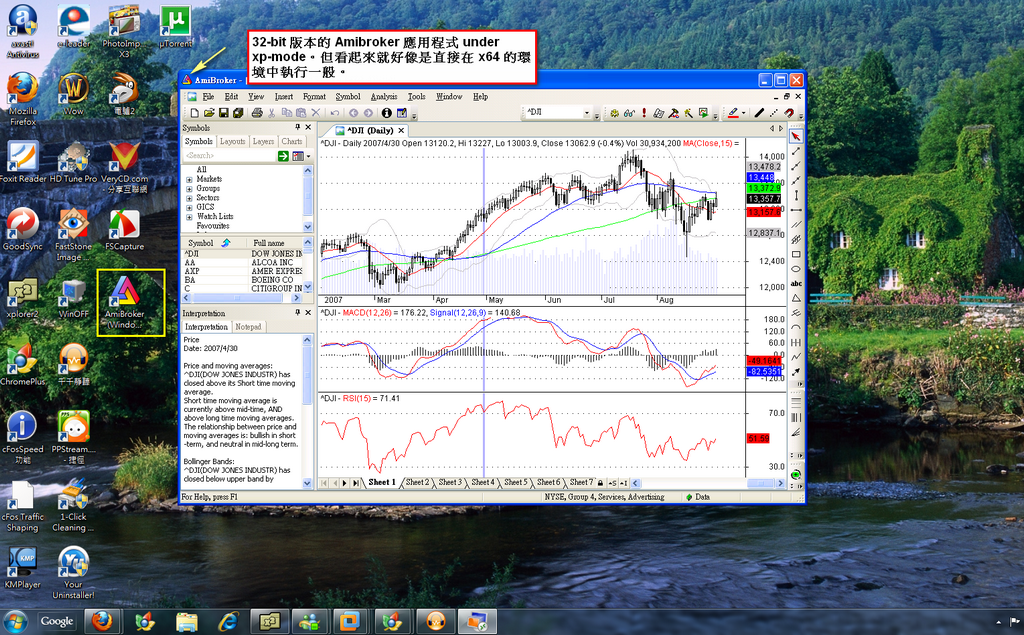This screenshot has width=1024, height=635.
Task: Click the Print icon in the toolbar
Action: (257, 113)
